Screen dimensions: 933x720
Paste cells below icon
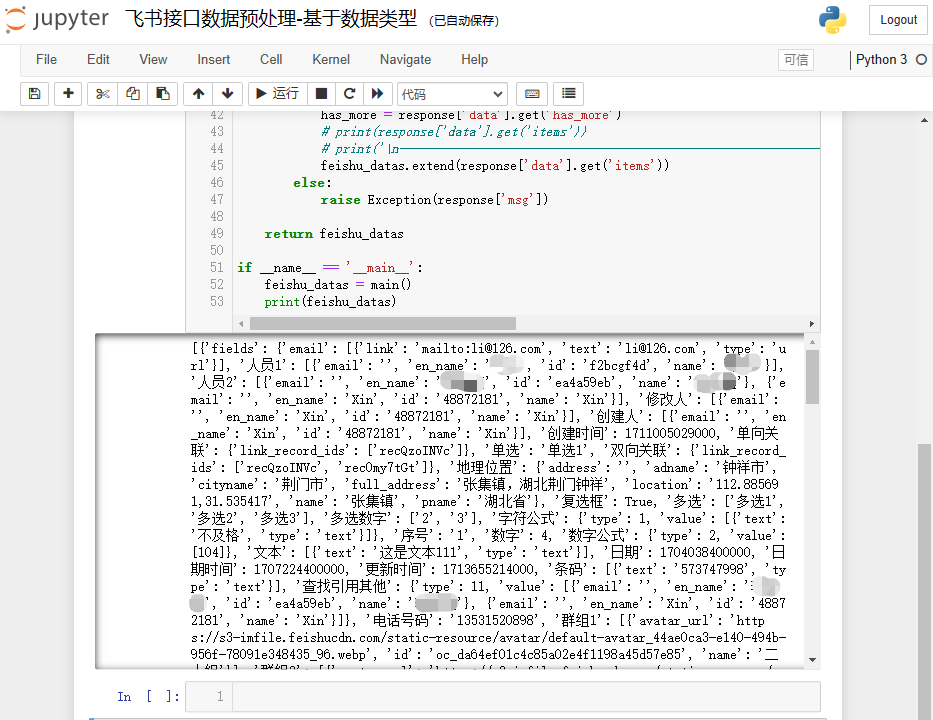(x=162, y=93)
